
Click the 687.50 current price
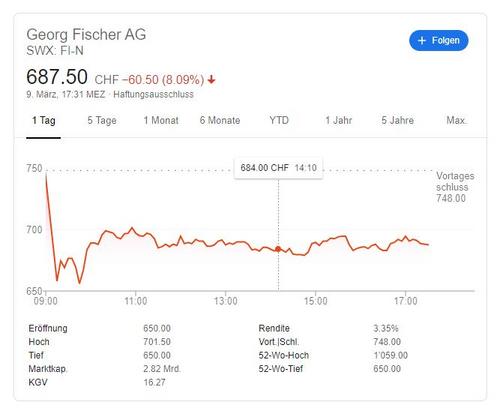coord(57,77)
